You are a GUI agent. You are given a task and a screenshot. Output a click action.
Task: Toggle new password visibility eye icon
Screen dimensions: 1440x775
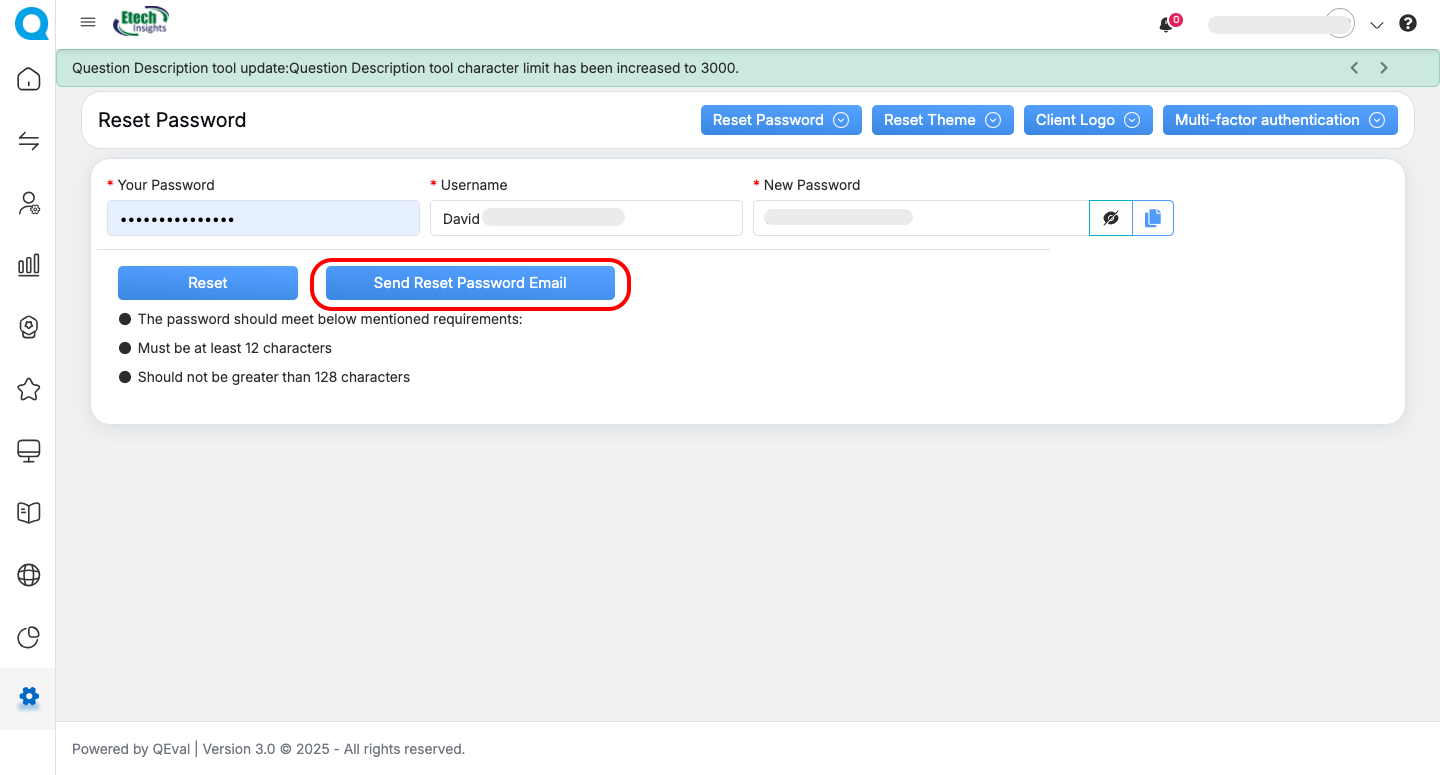pyautogui.click(x=1111, y=218)
